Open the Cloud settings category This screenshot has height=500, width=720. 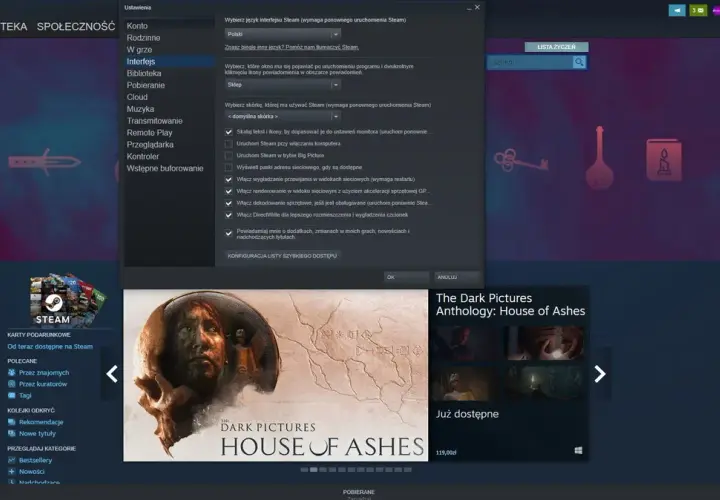(x=137, y=97)
